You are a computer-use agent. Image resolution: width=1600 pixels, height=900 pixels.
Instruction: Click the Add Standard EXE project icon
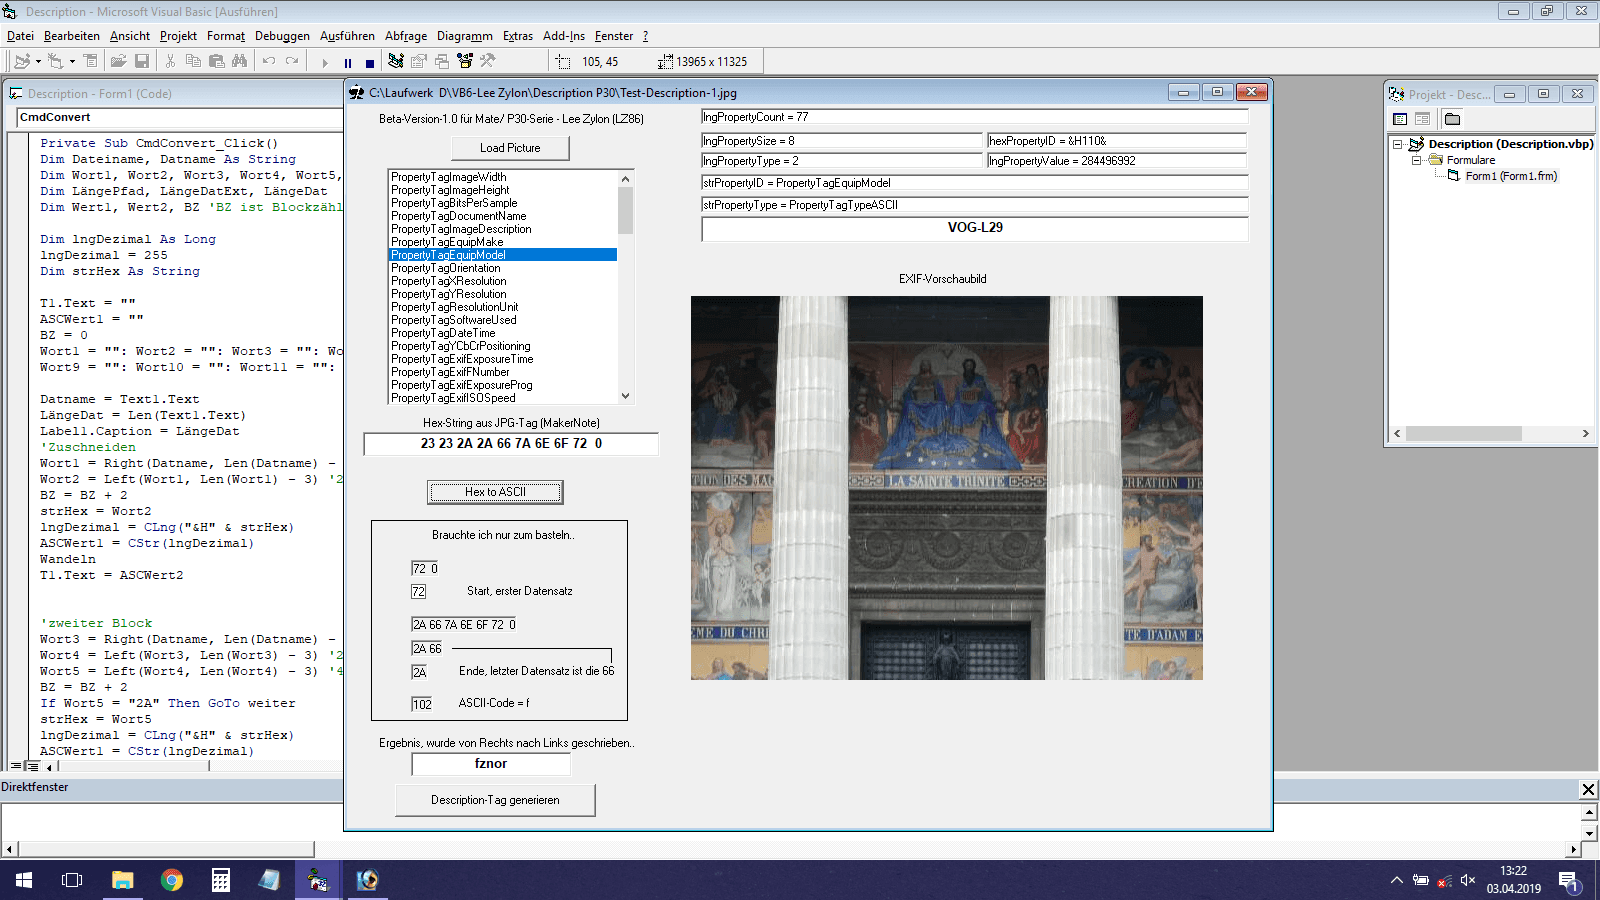click(x=21, y=61)
